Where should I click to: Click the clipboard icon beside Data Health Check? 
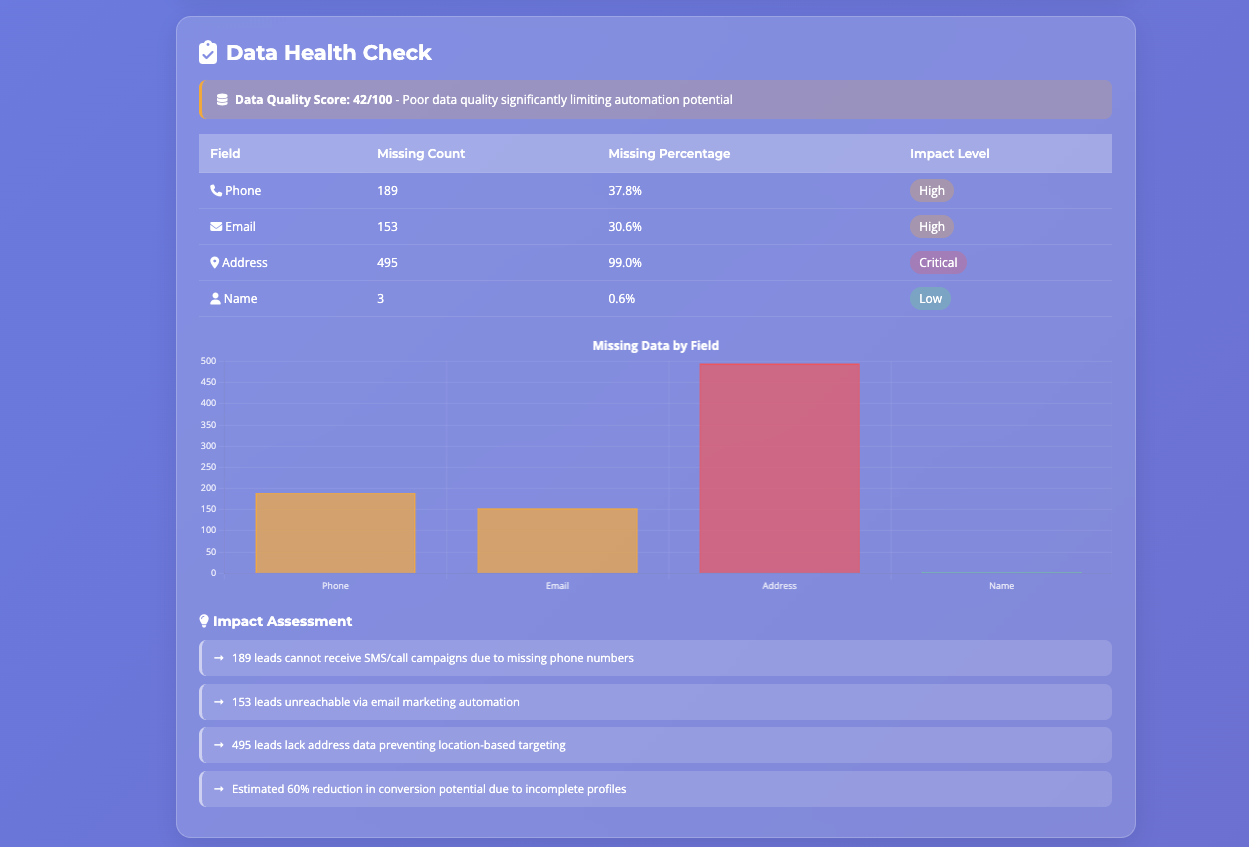(208, 52)
